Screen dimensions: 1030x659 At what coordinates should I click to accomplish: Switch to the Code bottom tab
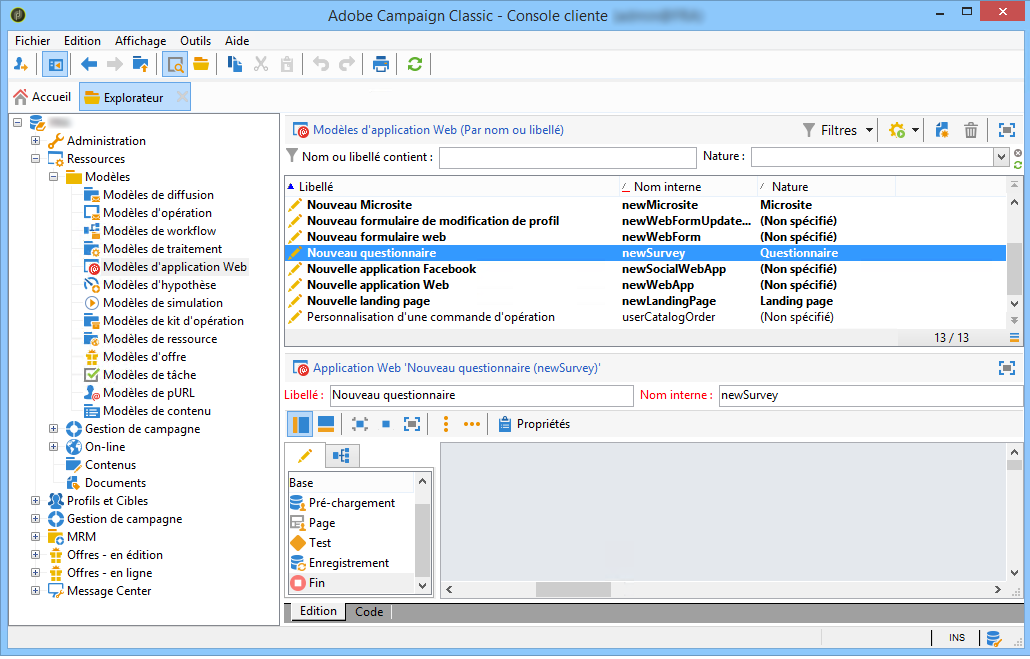coord(369,612)
